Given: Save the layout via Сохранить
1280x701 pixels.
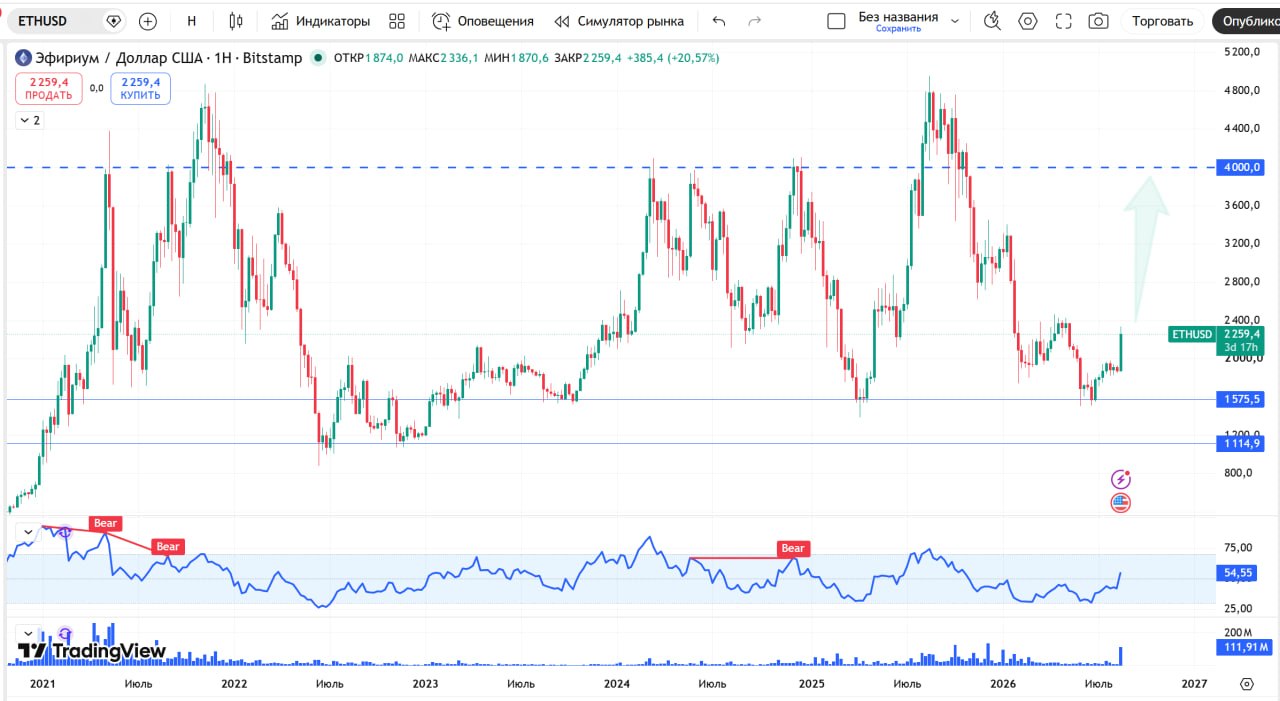Looking at the screenshot, I should coord(898,29).
